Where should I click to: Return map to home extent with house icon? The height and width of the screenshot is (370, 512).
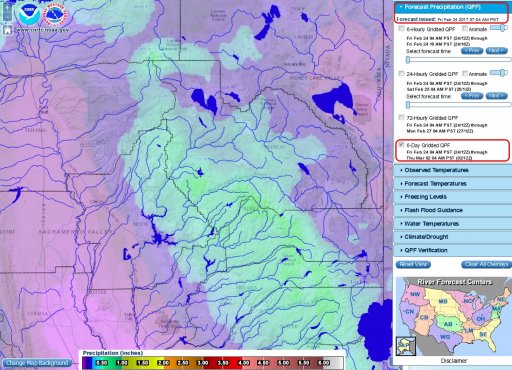coord(7,31)
